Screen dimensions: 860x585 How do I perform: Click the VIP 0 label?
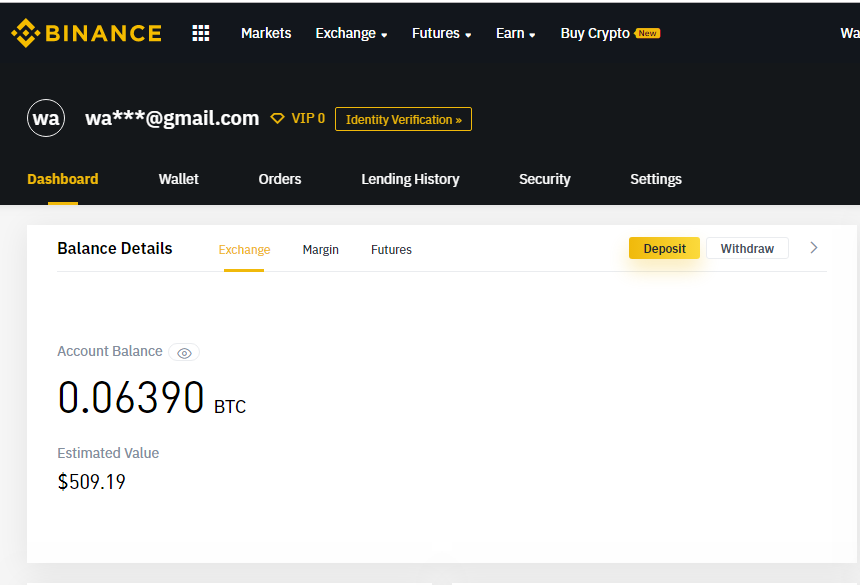(x=308, y=118)
